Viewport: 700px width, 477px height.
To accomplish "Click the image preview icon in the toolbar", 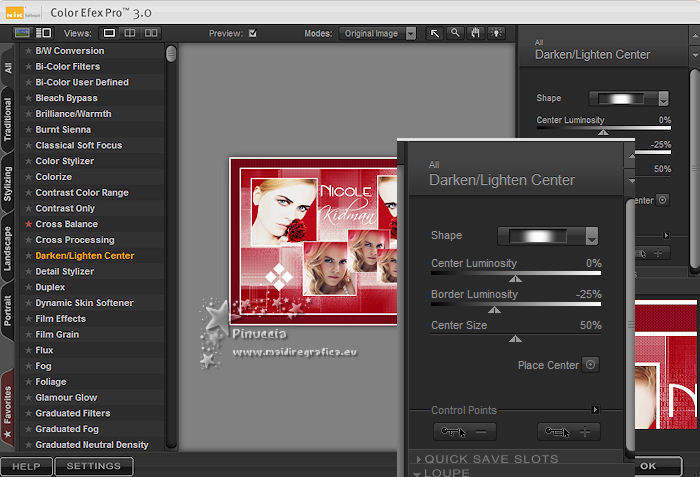I will pyautogui.click(x=22, y=33).
